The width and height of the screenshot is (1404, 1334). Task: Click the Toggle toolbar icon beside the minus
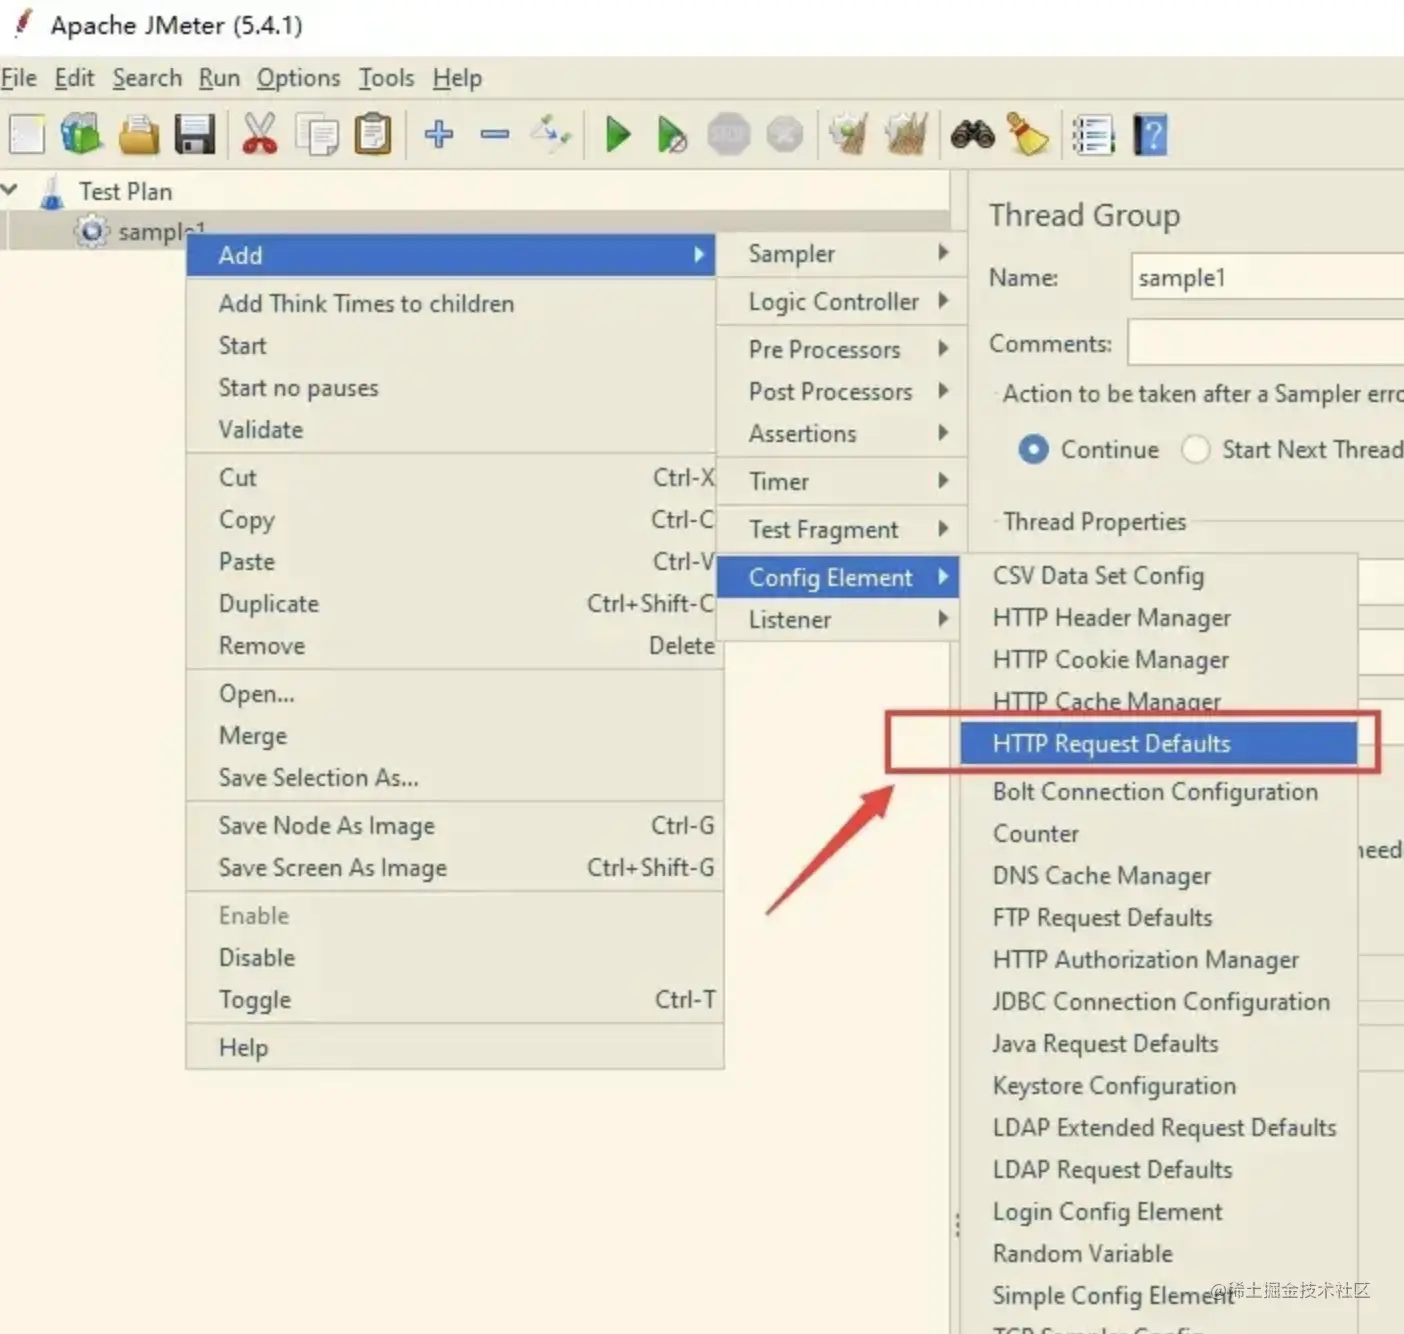coord(551,132)
